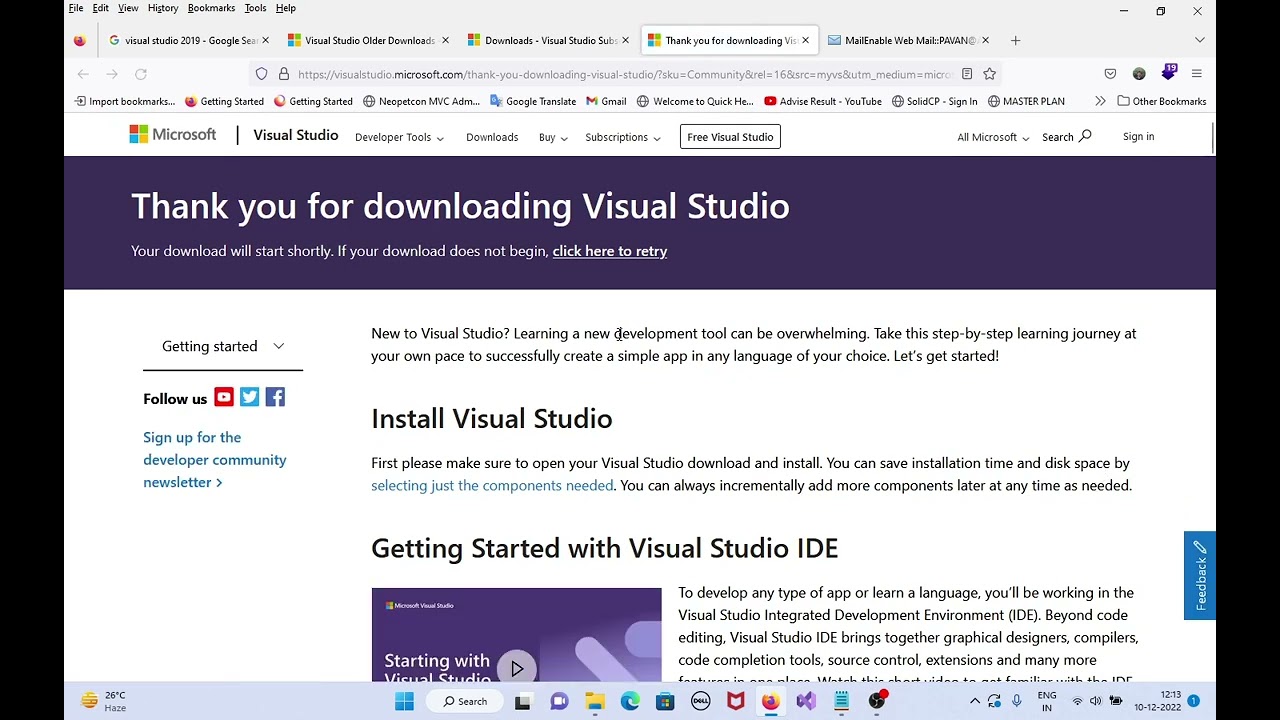Expand Getting started sidebar dropdown
This screenshot has height=720, width=1280.
click(x=223, y=346)
